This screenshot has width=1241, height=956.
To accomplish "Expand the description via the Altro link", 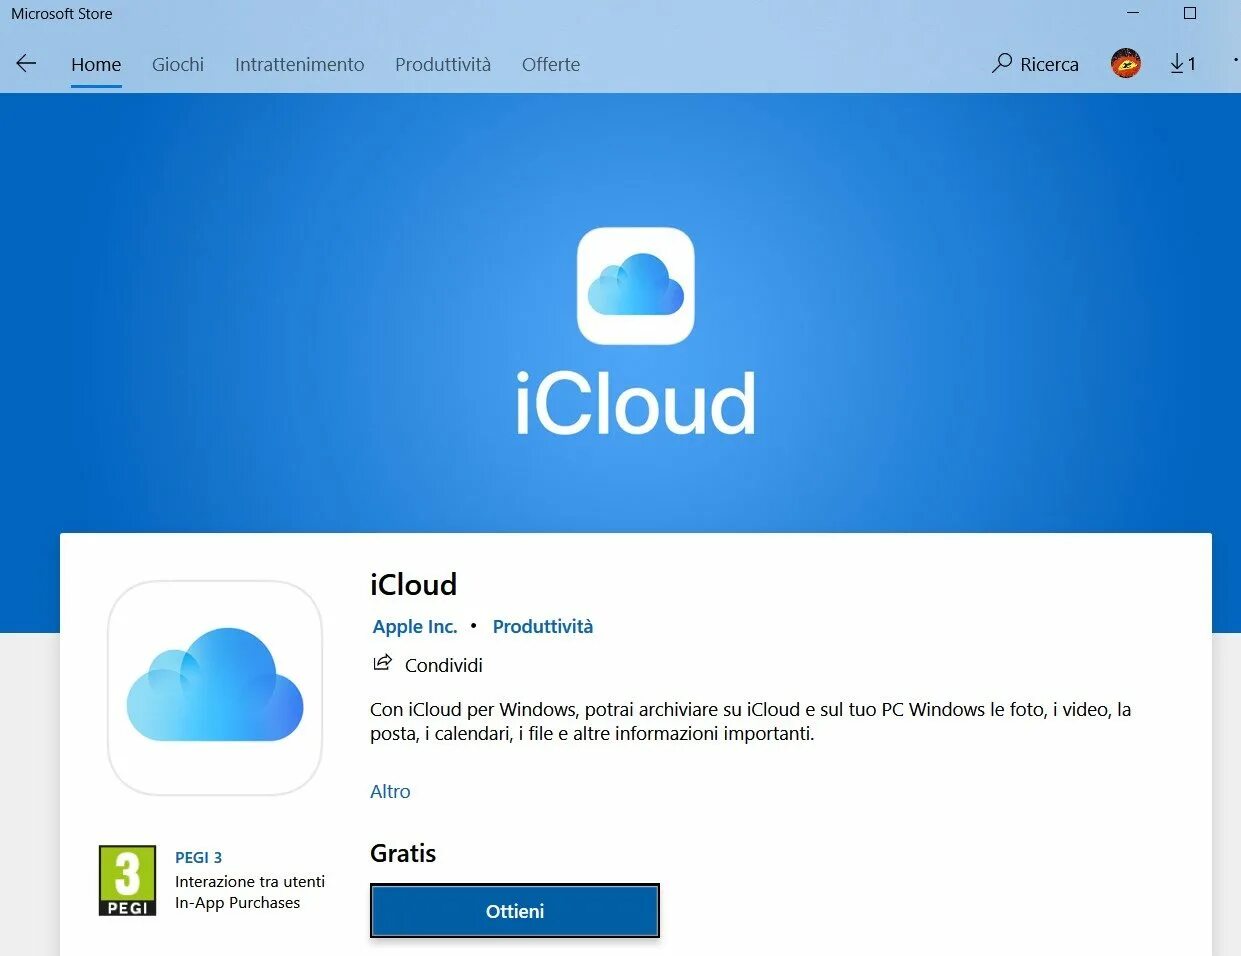I will tap(390, 791).
